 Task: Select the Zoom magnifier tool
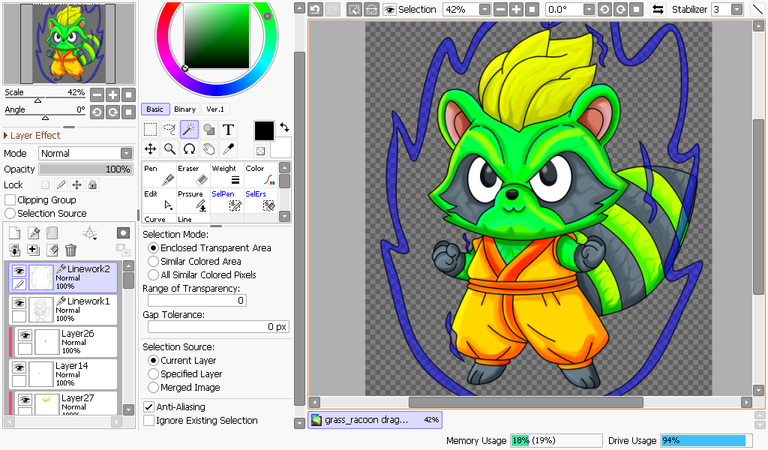(x=169, y=149)
